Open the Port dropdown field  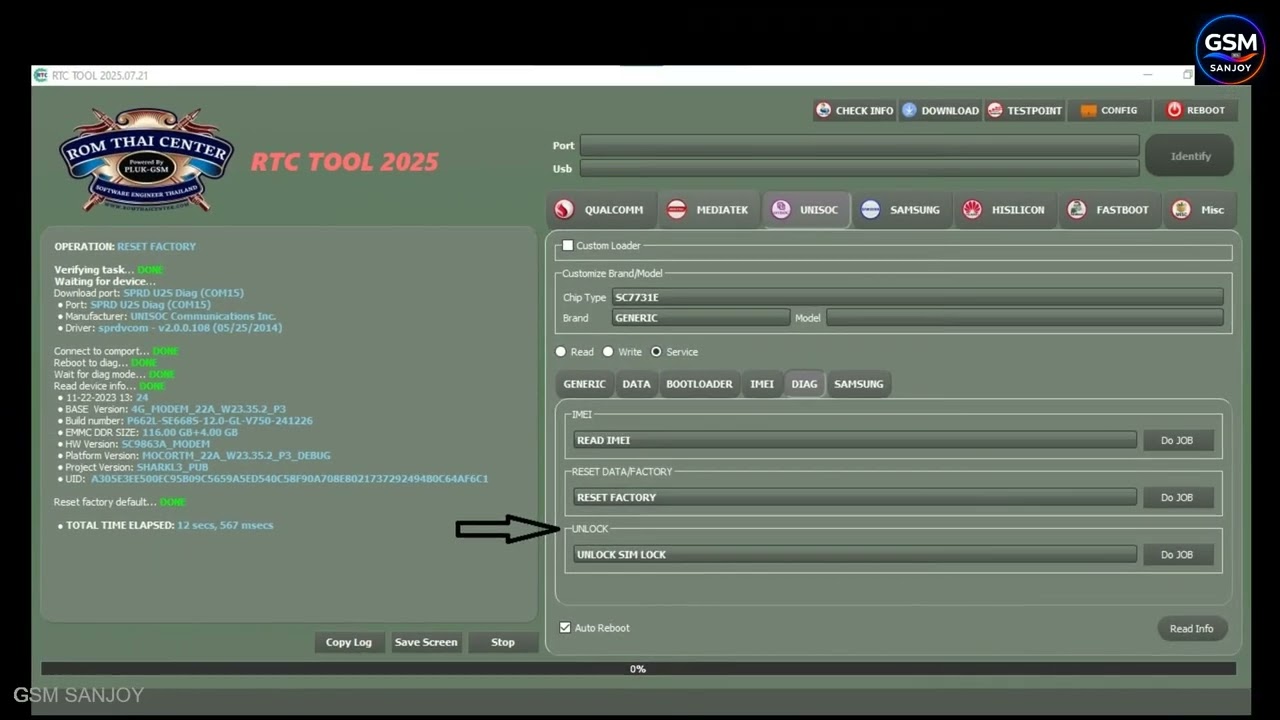859,145
